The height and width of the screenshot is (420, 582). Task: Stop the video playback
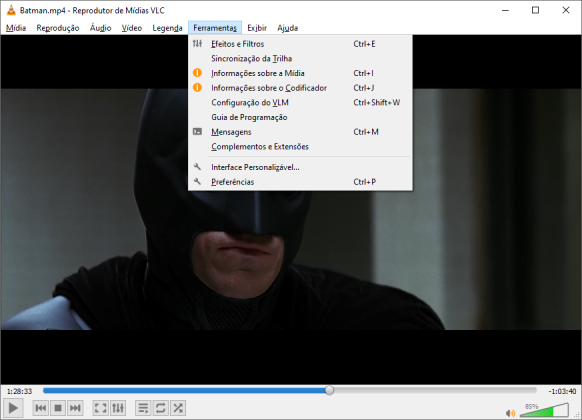pos(58,408)
